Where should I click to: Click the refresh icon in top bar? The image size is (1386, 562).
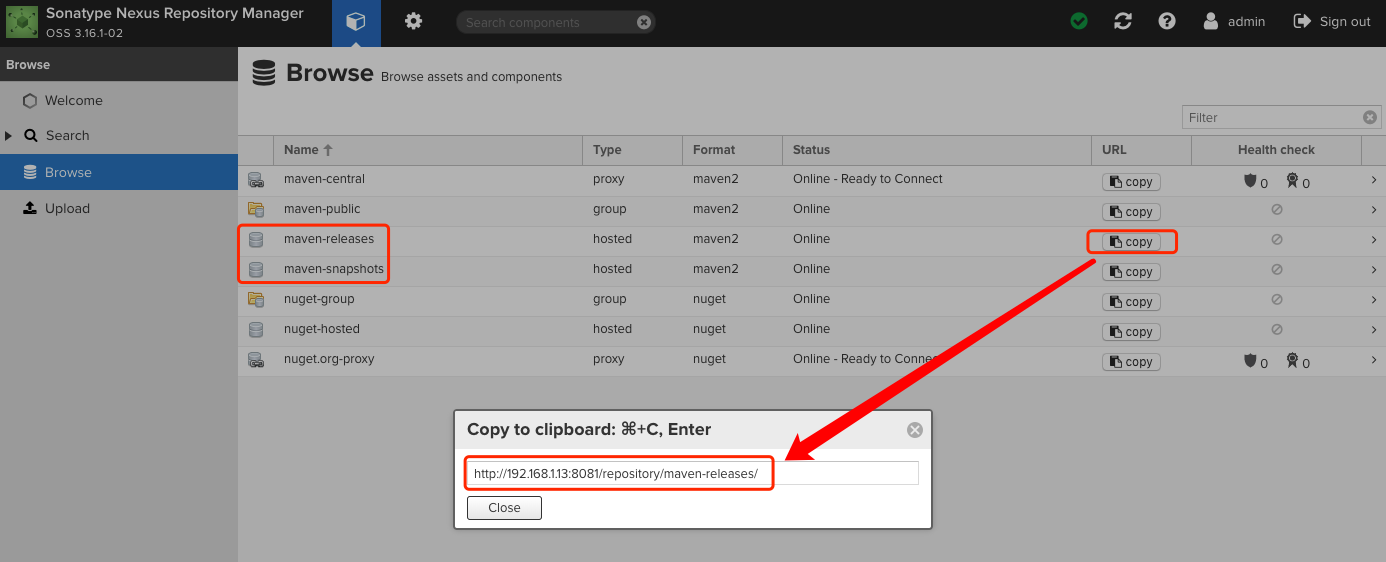coord(1123,21)
